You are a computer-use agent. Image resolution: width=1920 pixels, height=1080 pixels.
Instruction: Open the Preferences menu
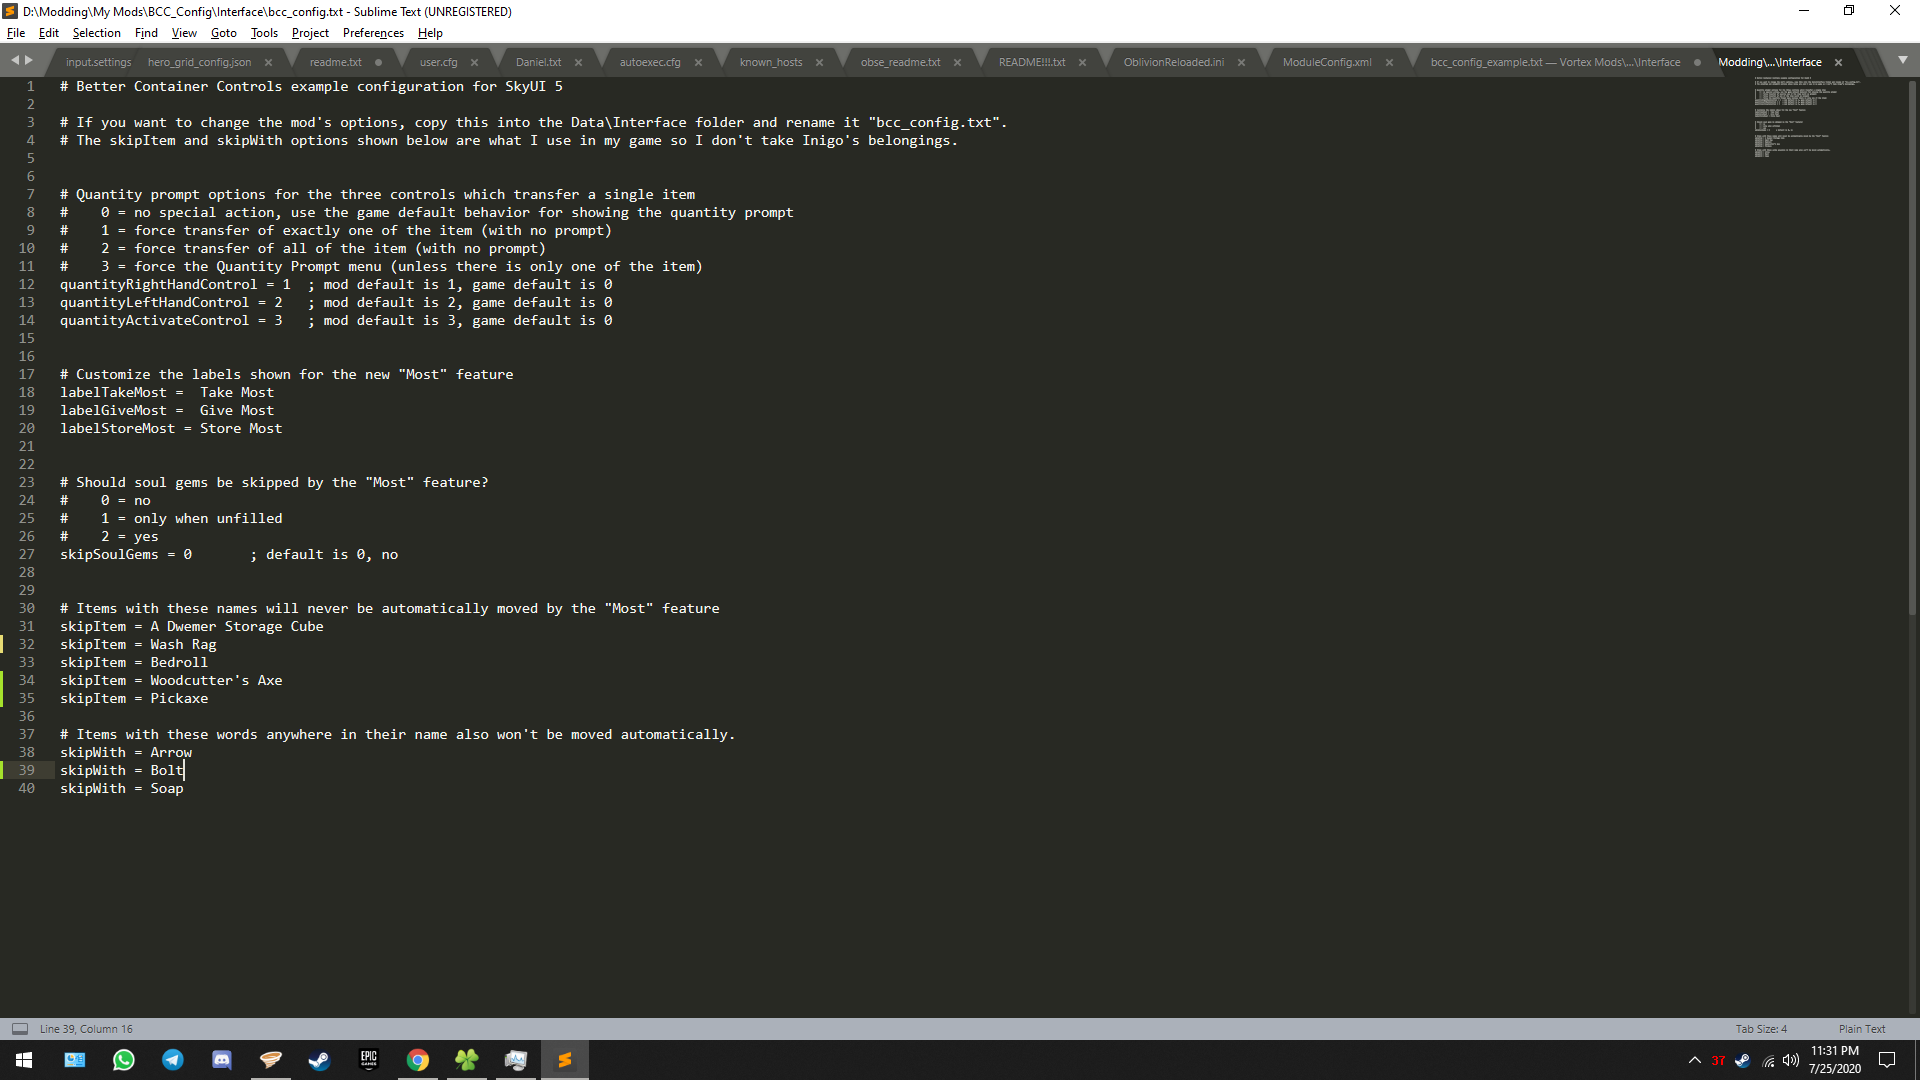point(373,33)
